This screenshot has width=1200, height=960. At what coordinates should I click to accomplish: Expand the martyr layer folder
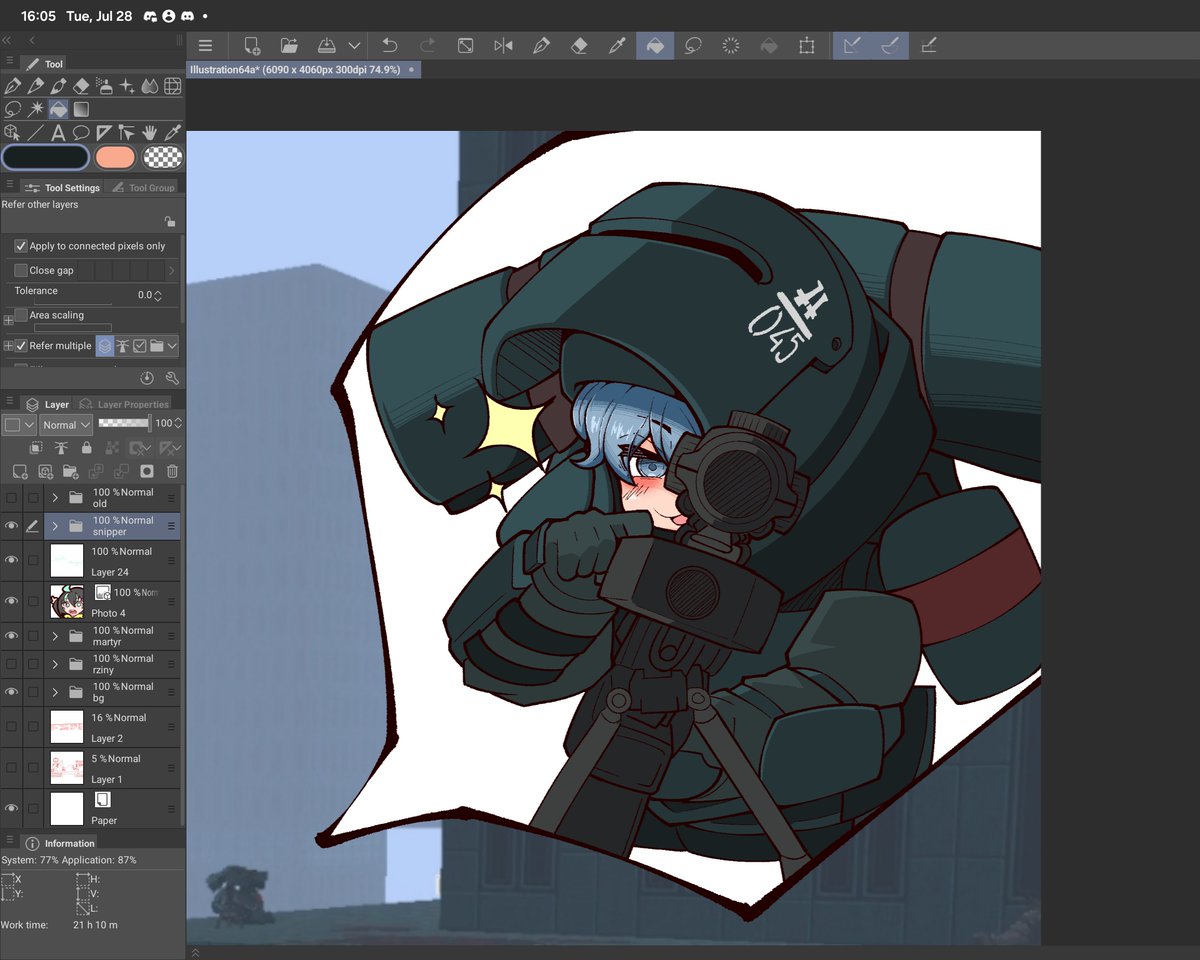coord(55,636)
